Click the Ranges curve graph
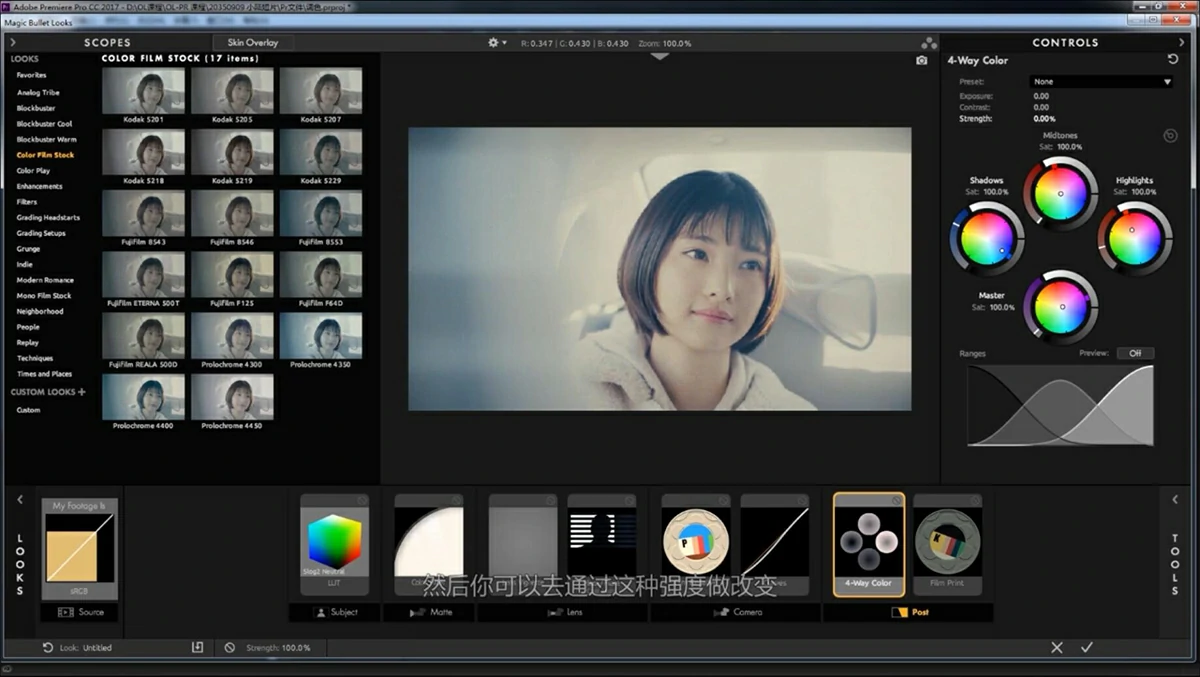Screen dimensions: 1200x677 (1060, 405)
